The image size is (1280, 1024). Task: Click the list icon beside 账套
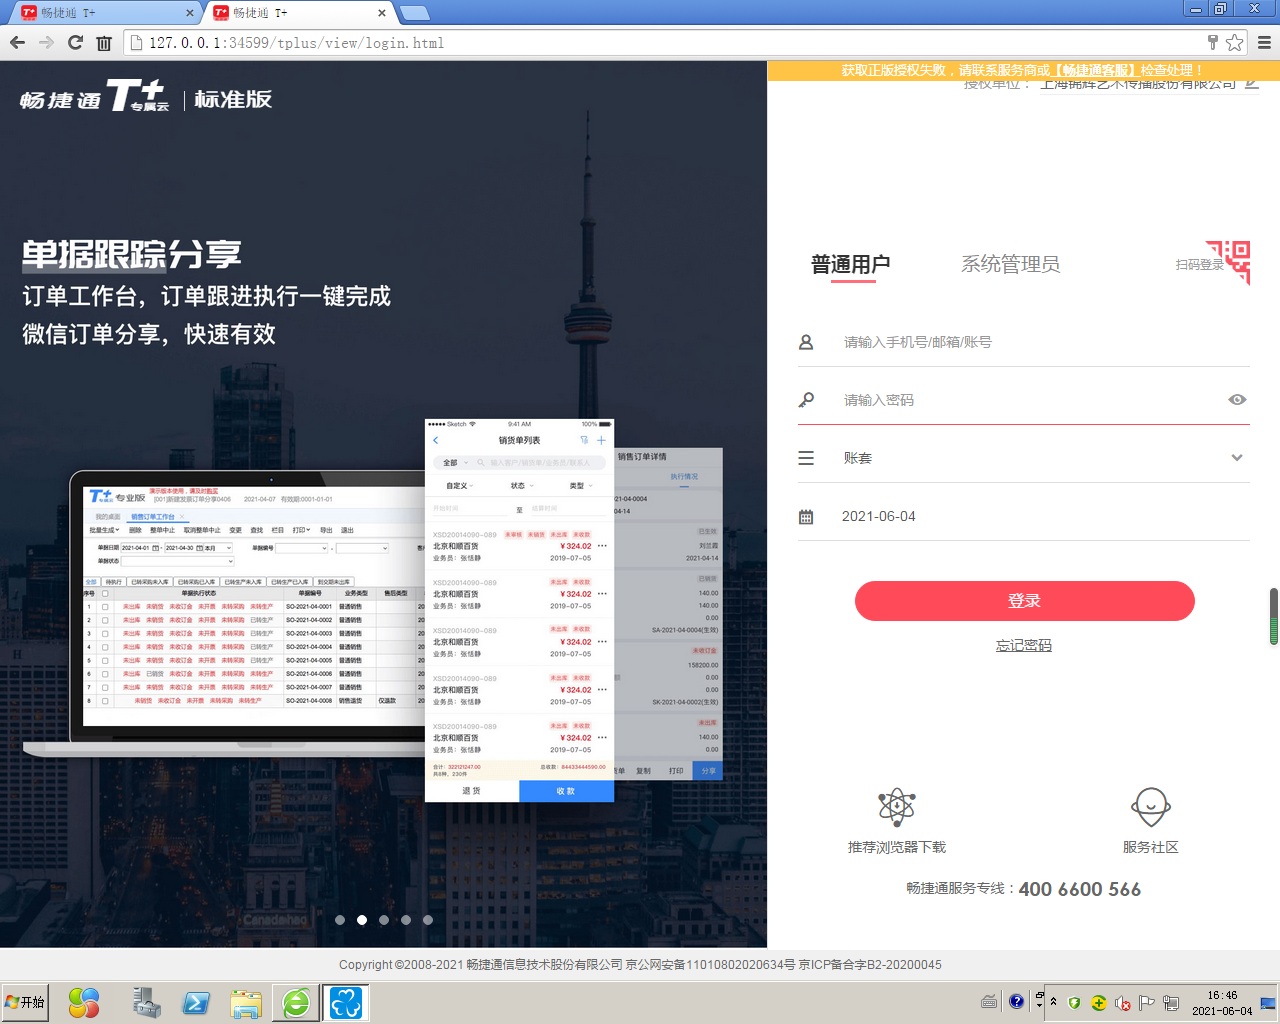806,458
